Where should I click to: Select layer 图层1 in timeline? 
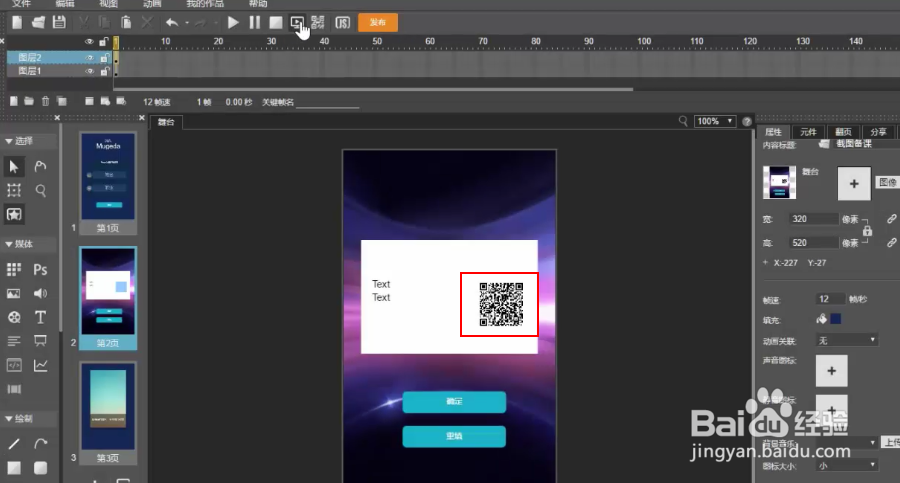pyautogui.click(x=30, y=71)
